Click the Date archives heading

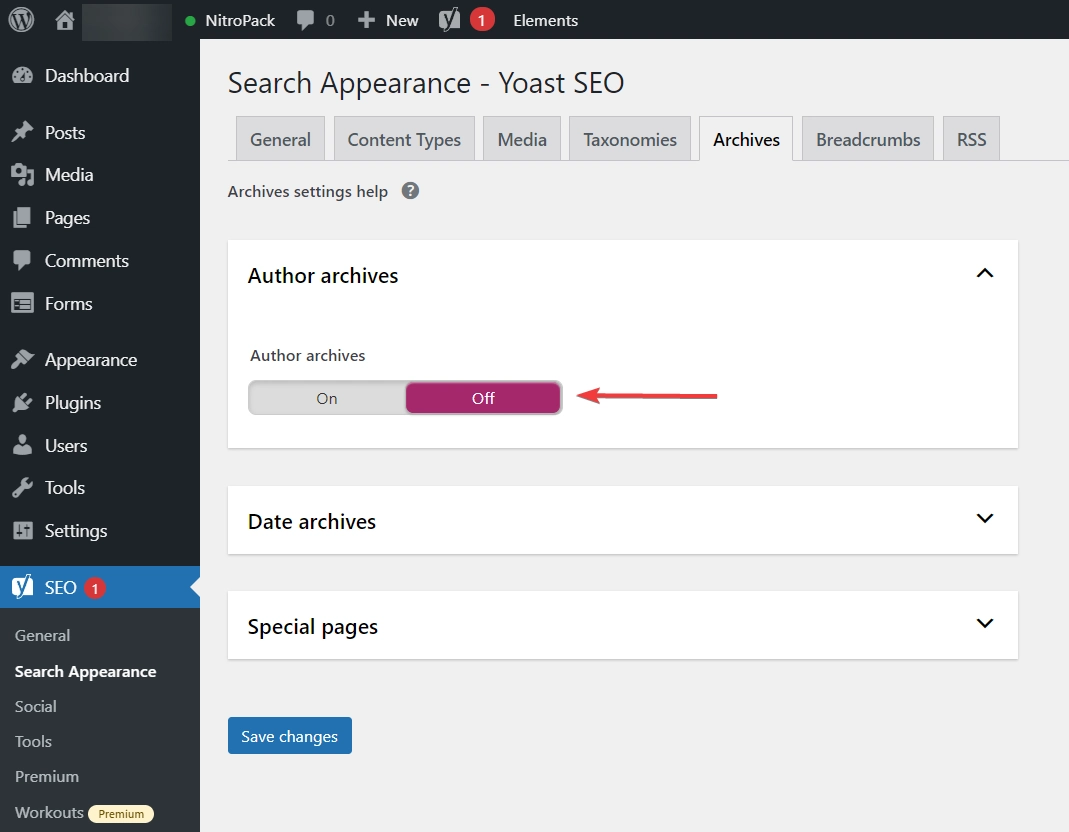pos(312,522)
